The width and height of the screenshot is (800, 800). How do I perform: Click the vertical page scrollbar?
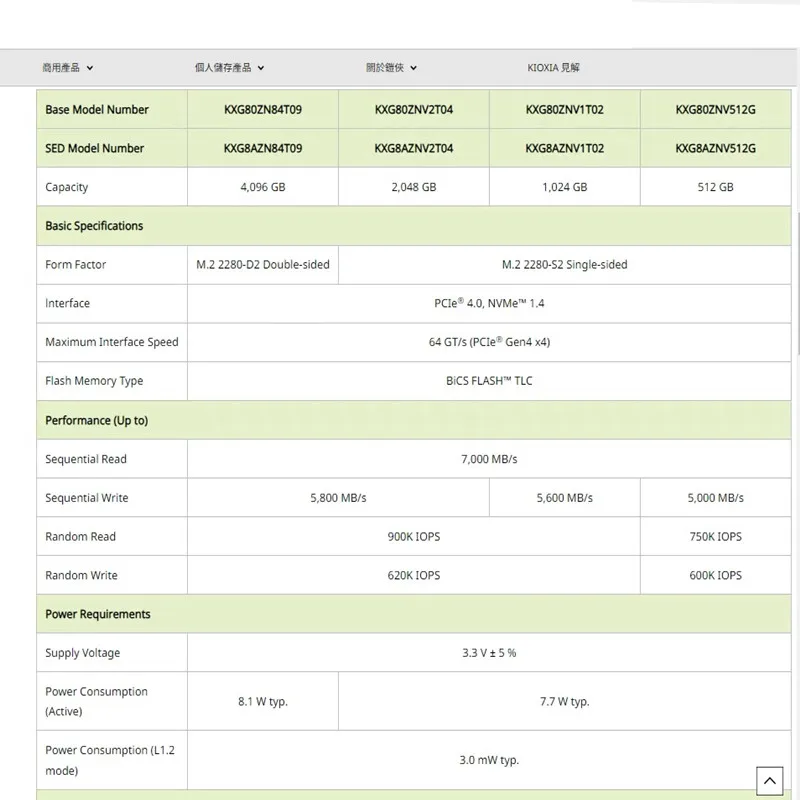[795, 300]
